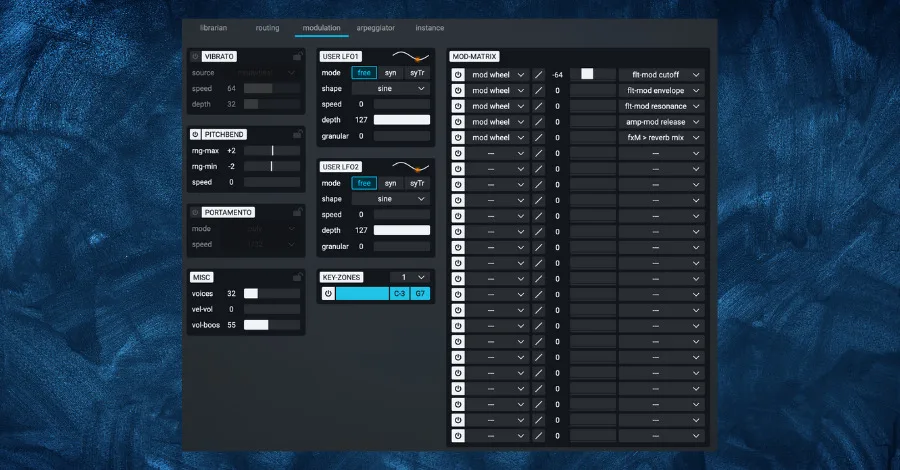This screenshot has height=470, width=900.
Task: Click the Pitchbend rng-min slider
Action: [x=272, y=166]
